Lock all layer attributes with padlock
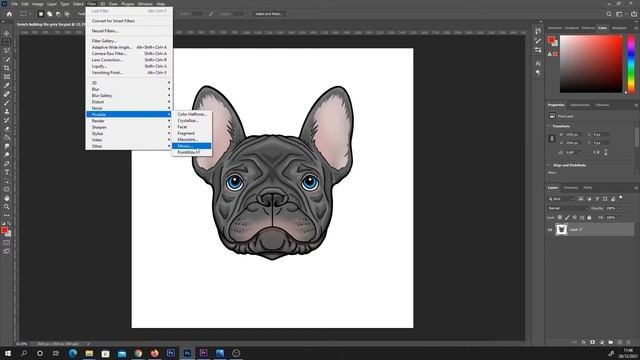The image size is (640, 360). coord(589,218)
